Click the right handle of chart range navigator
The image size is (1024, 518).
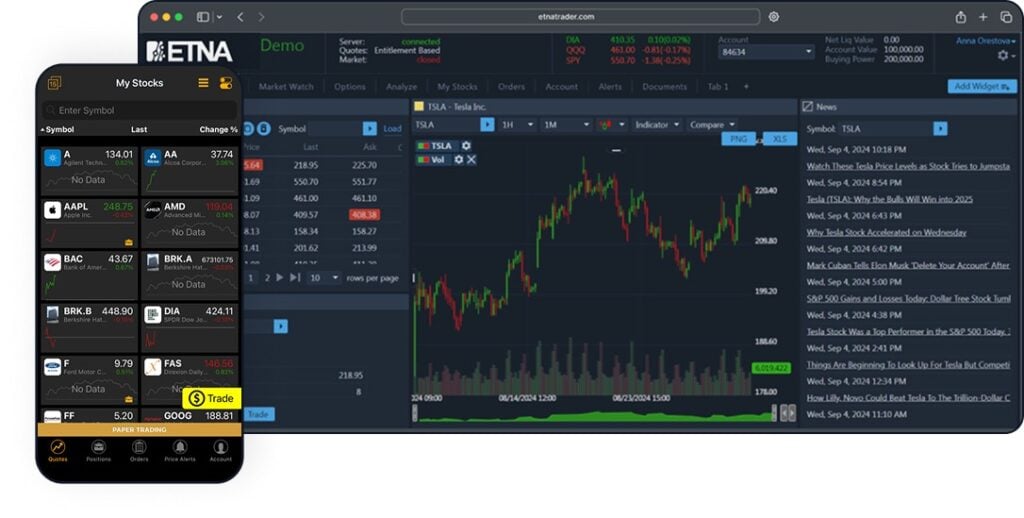pos(775,413)
